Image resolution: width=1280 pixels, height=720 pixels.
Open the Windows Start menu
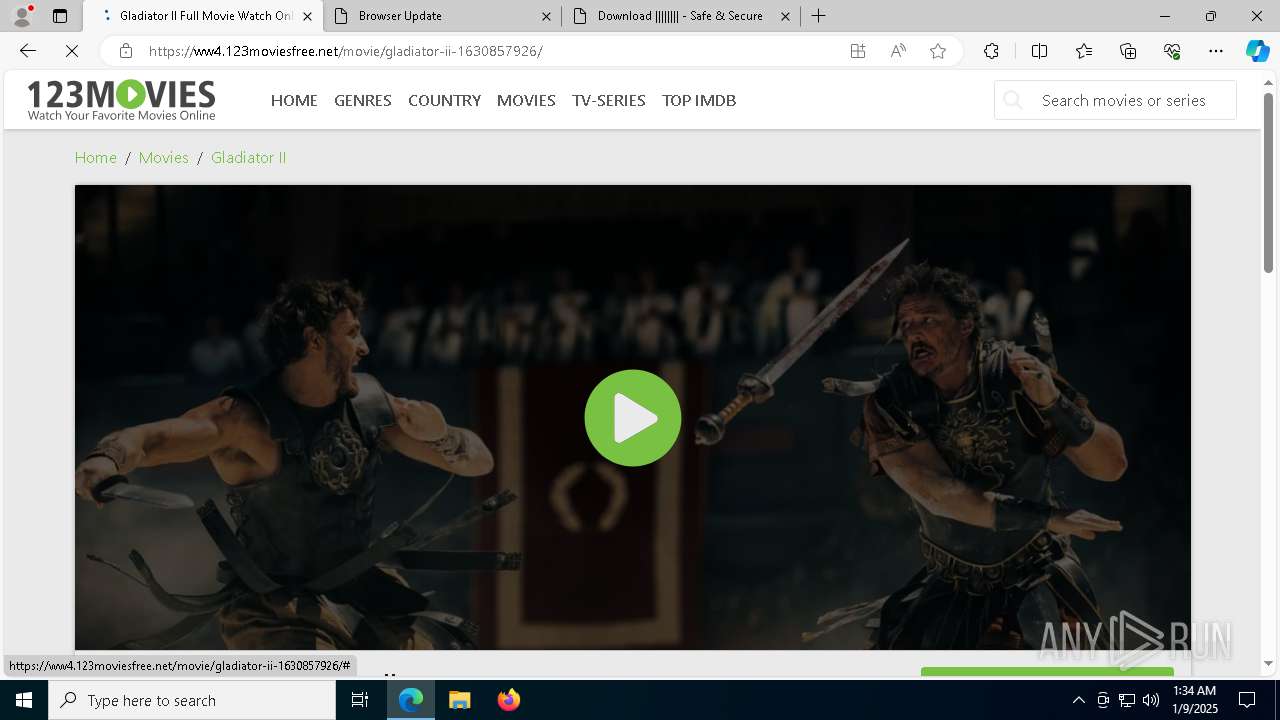[x=24, y=700]
